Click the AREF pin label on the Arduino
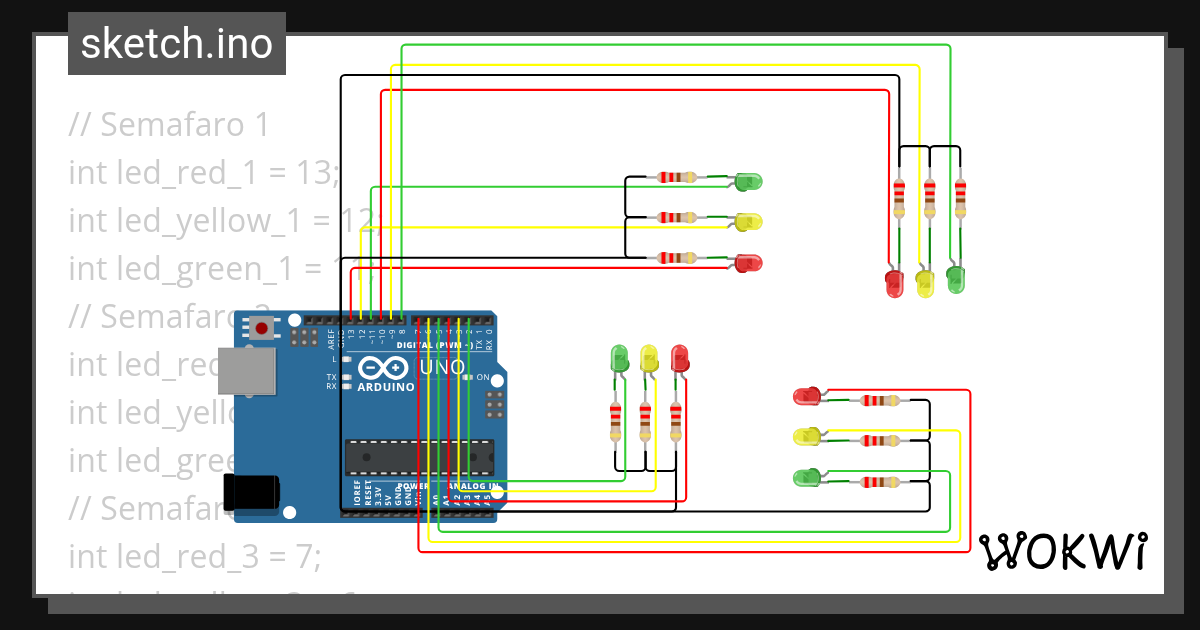 click(x=333, y=338)
